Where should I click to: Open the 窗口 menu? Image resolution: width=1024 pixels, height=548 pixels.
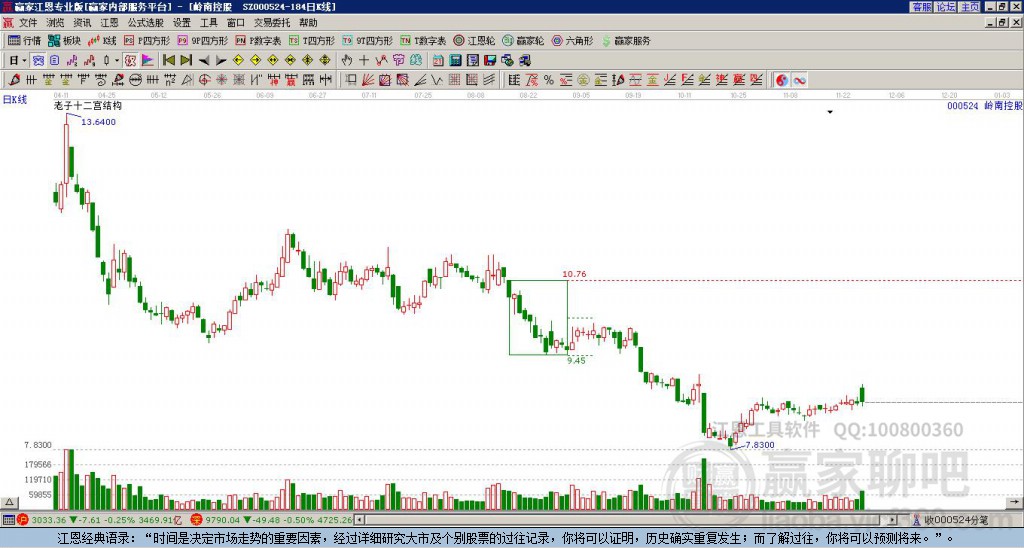236,23
